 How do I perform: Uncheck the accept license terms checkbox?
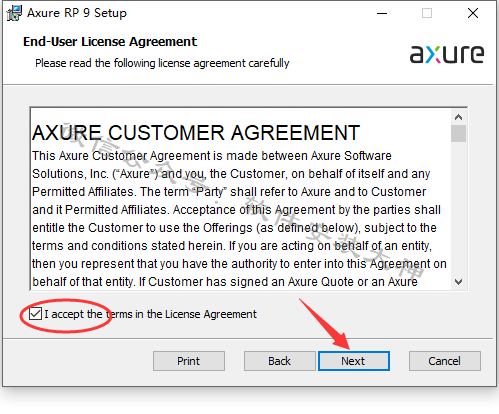point(35,314)
